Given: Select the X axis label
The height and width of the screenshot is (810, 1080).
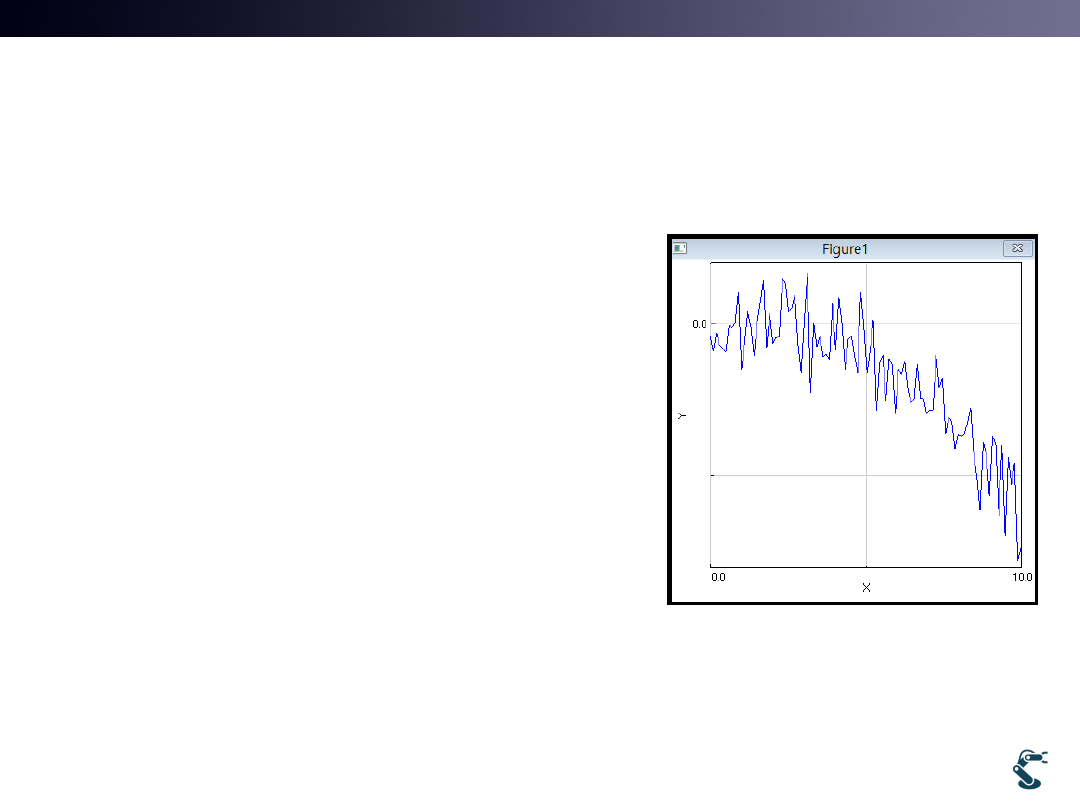Looking at the screenshot, I should click(866, 587).
